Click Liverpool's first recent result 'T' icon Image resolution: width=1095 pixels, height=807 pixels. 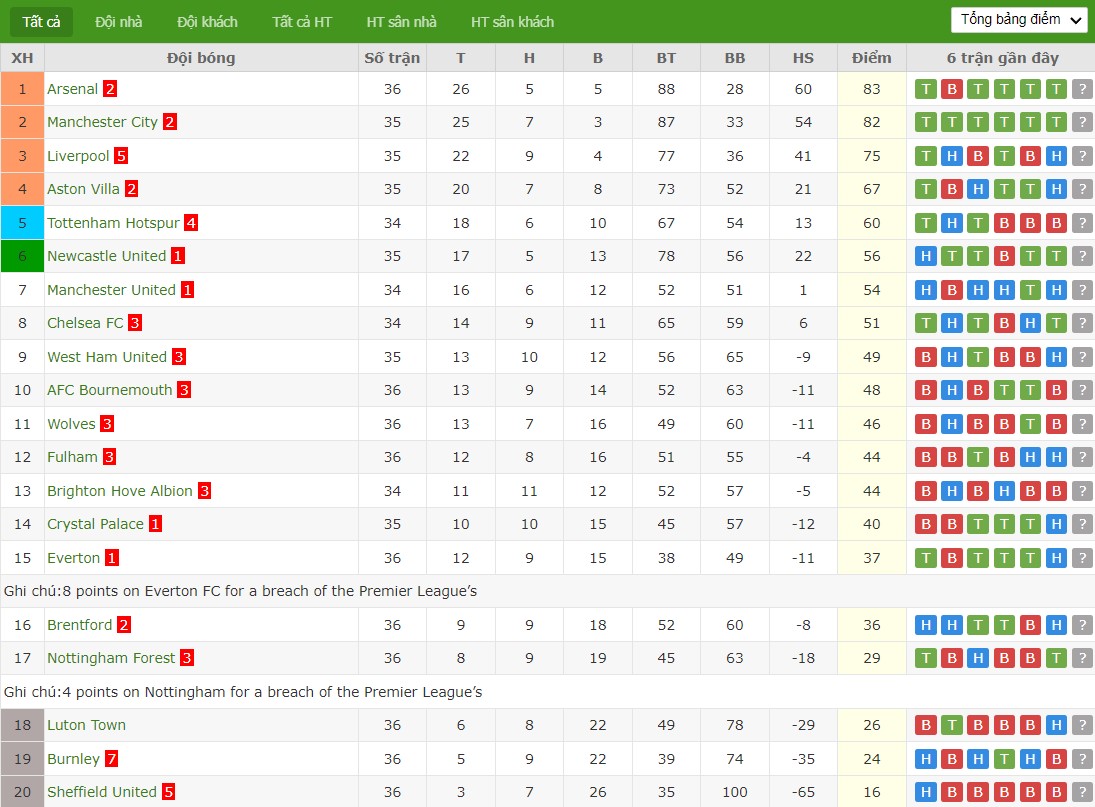pyautogui.click(x=925, y=156)
